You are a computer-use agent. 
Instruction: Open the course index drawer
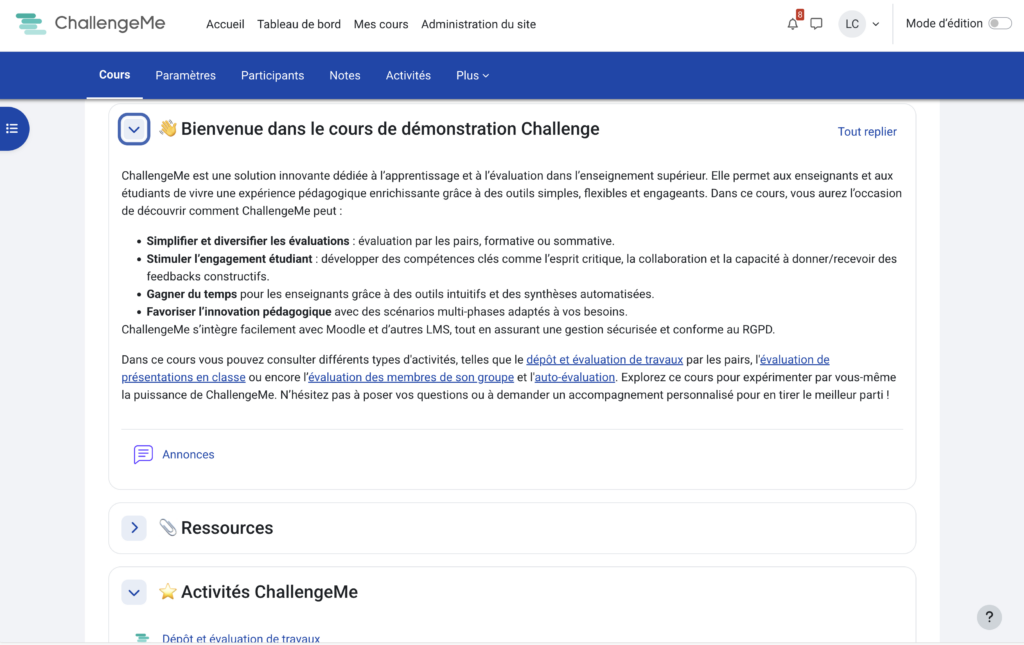coord(12,129)
